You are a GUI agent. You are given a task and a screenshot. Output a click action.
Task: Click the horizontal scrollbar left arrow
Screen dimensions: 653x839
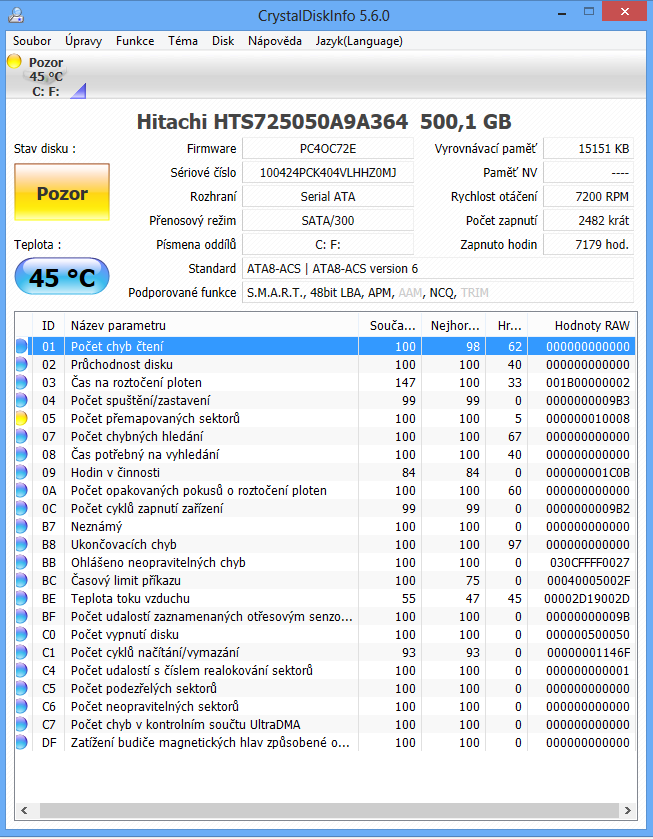click(x=25, y=811)
